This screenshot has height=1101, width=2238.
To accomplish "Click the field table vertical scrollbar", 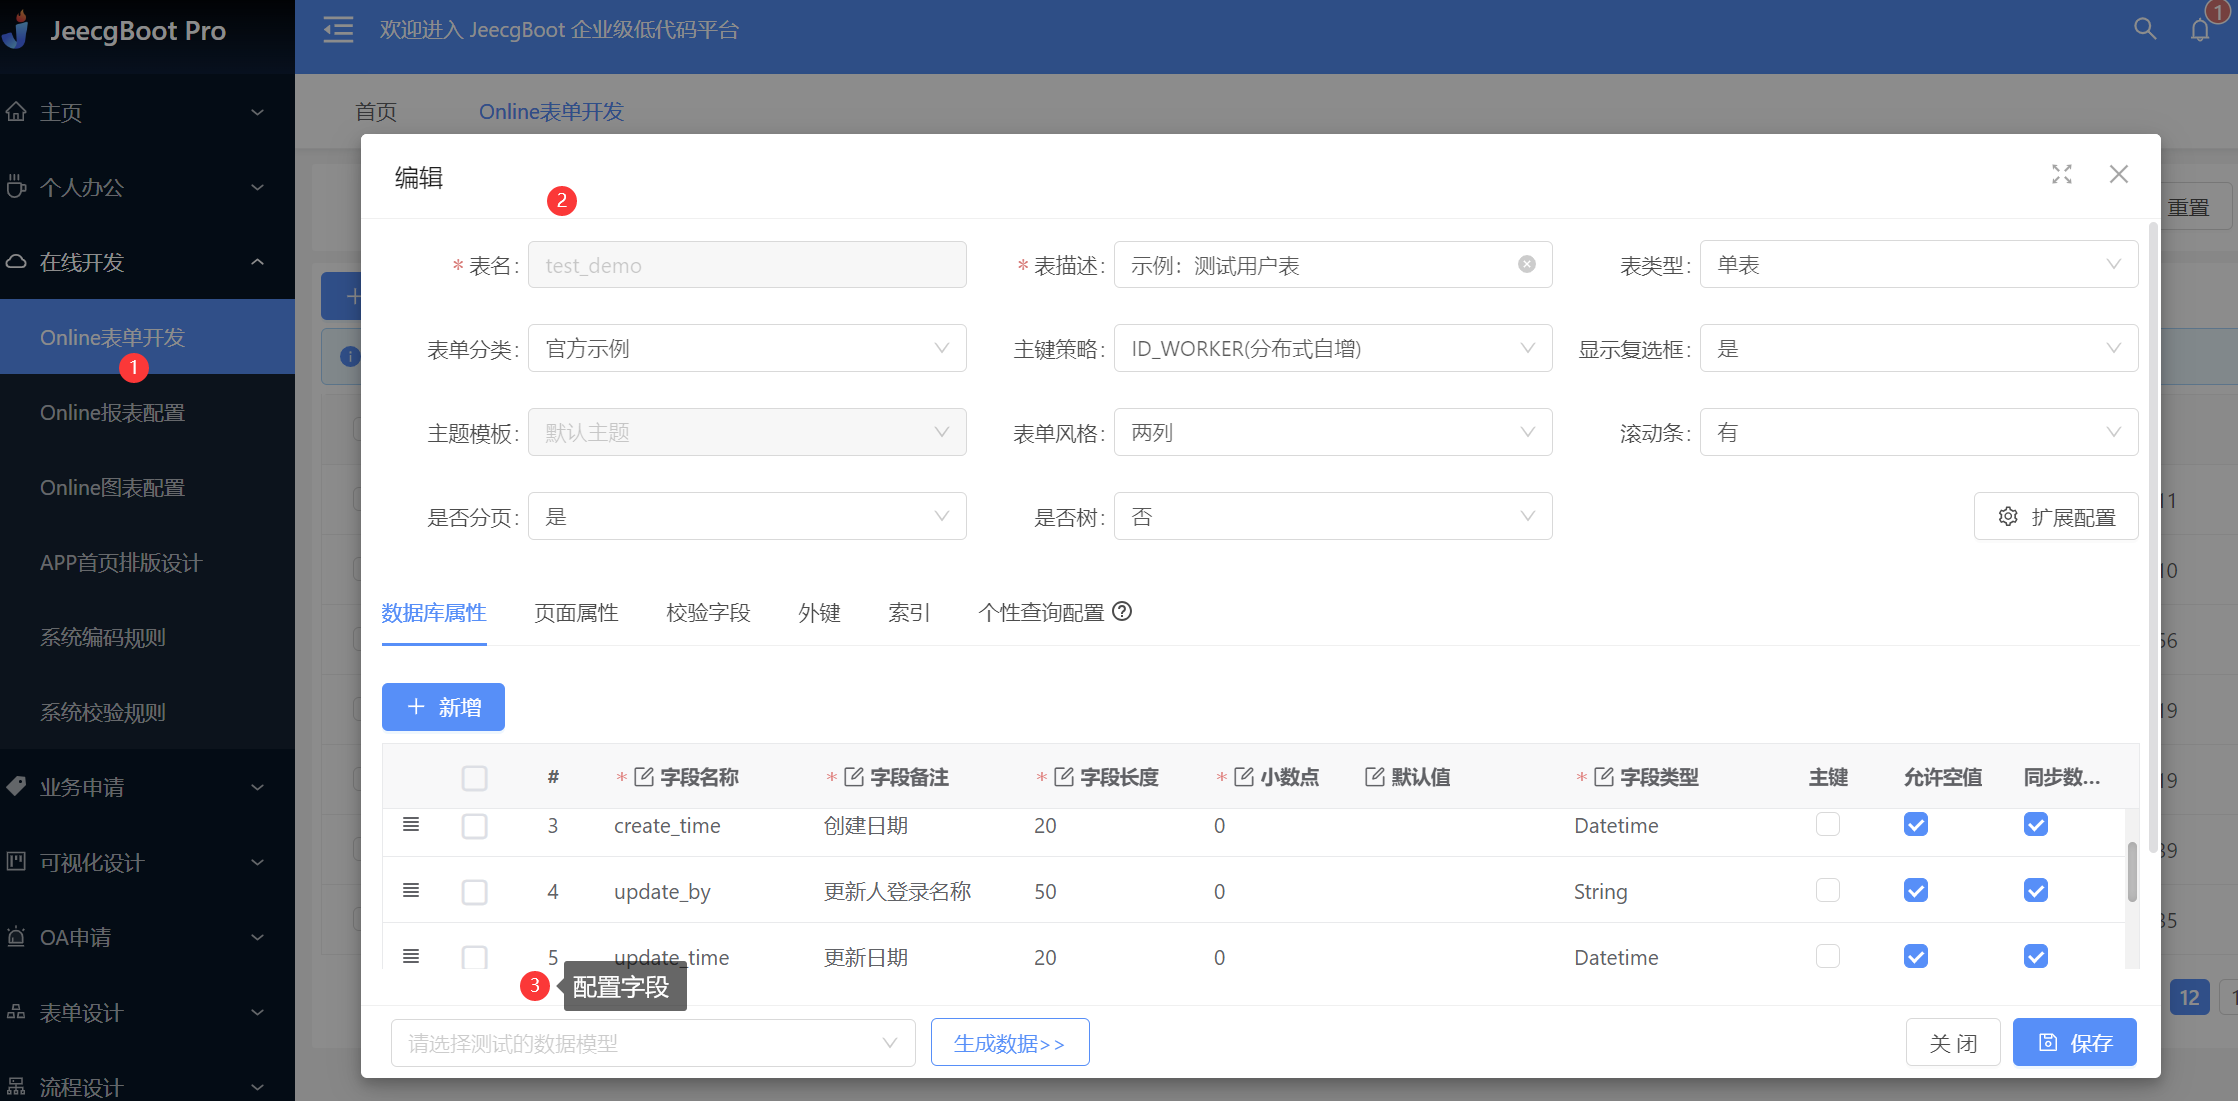I will click(2131, 872).
